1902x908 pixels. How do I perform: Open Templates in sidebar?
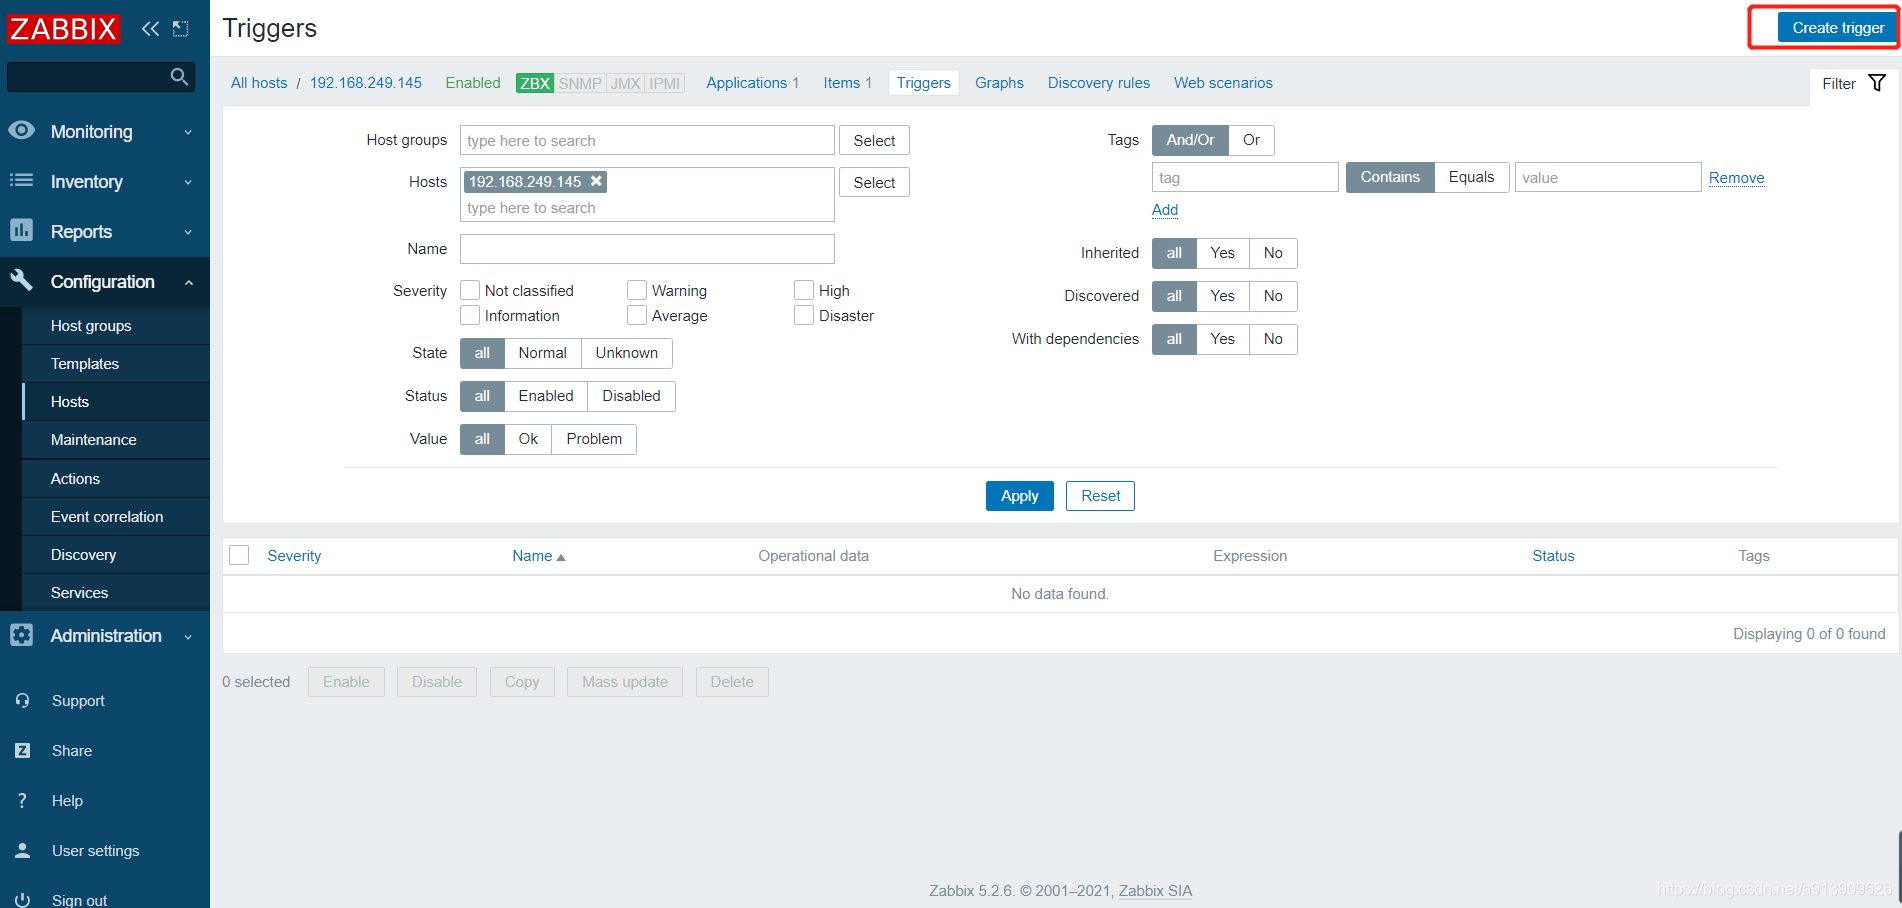coord(116,364)
